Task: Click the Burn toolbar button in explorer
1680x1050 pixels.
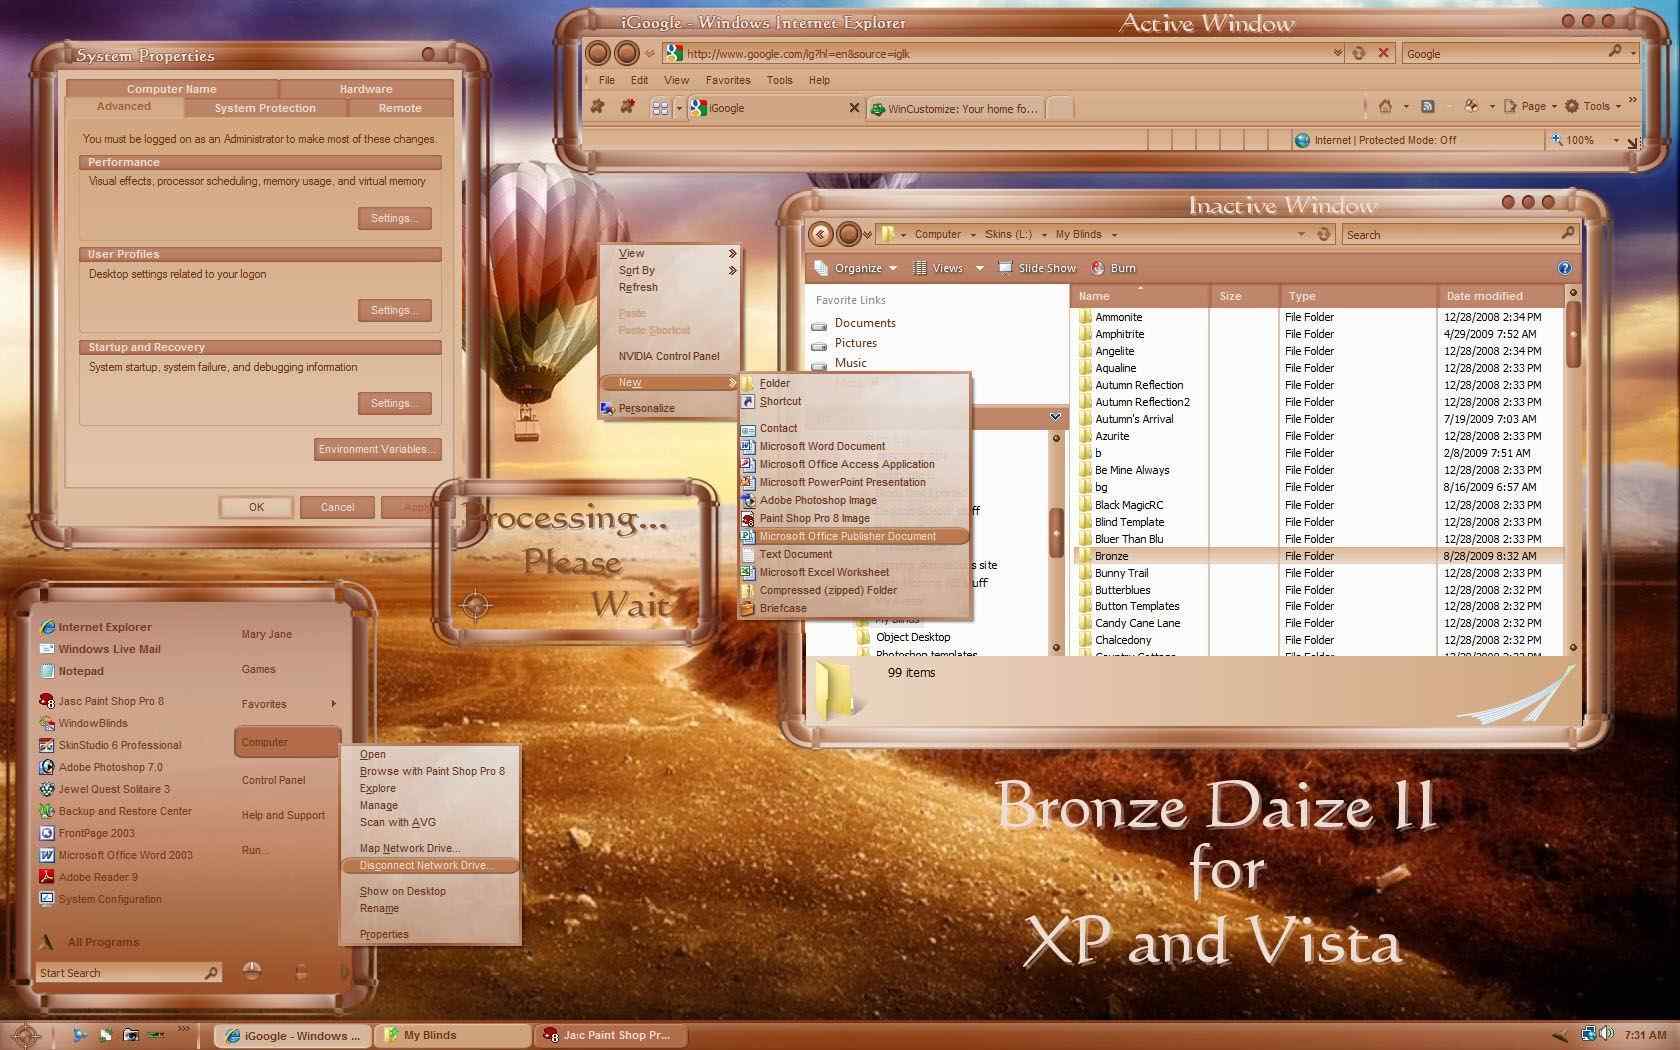Action: click(x=1113, y=268)
